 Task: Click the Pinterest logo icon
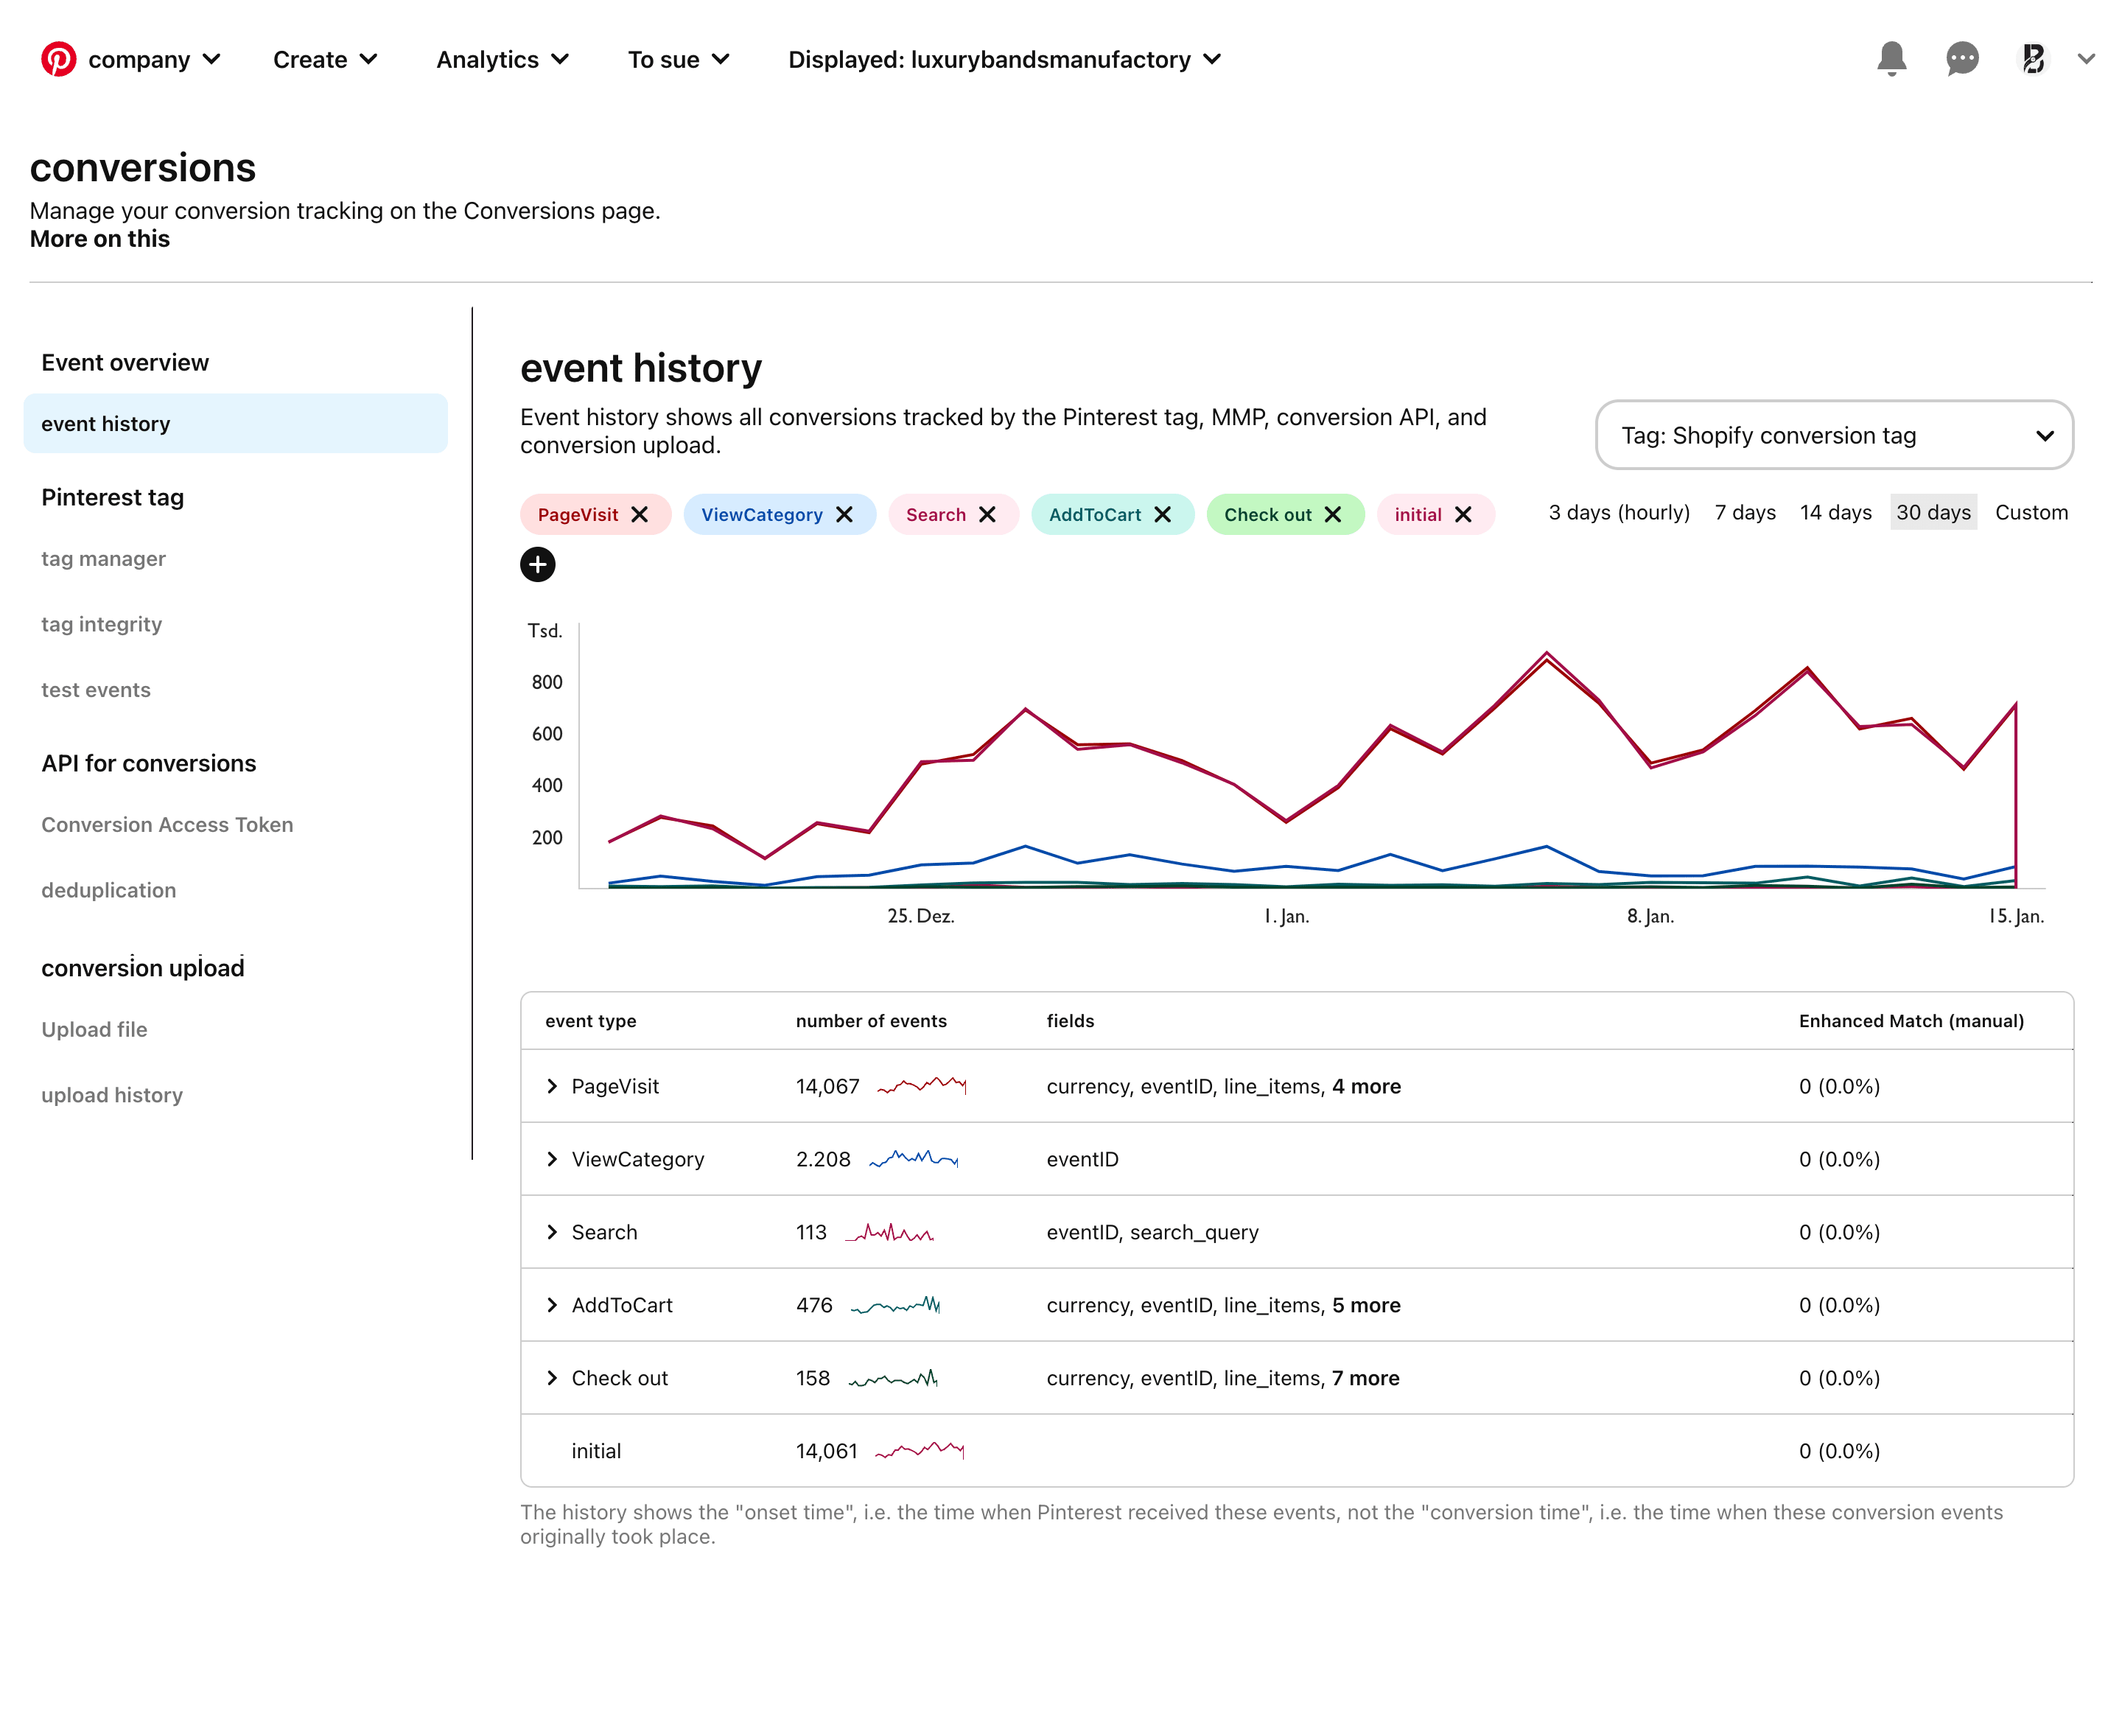58,59
